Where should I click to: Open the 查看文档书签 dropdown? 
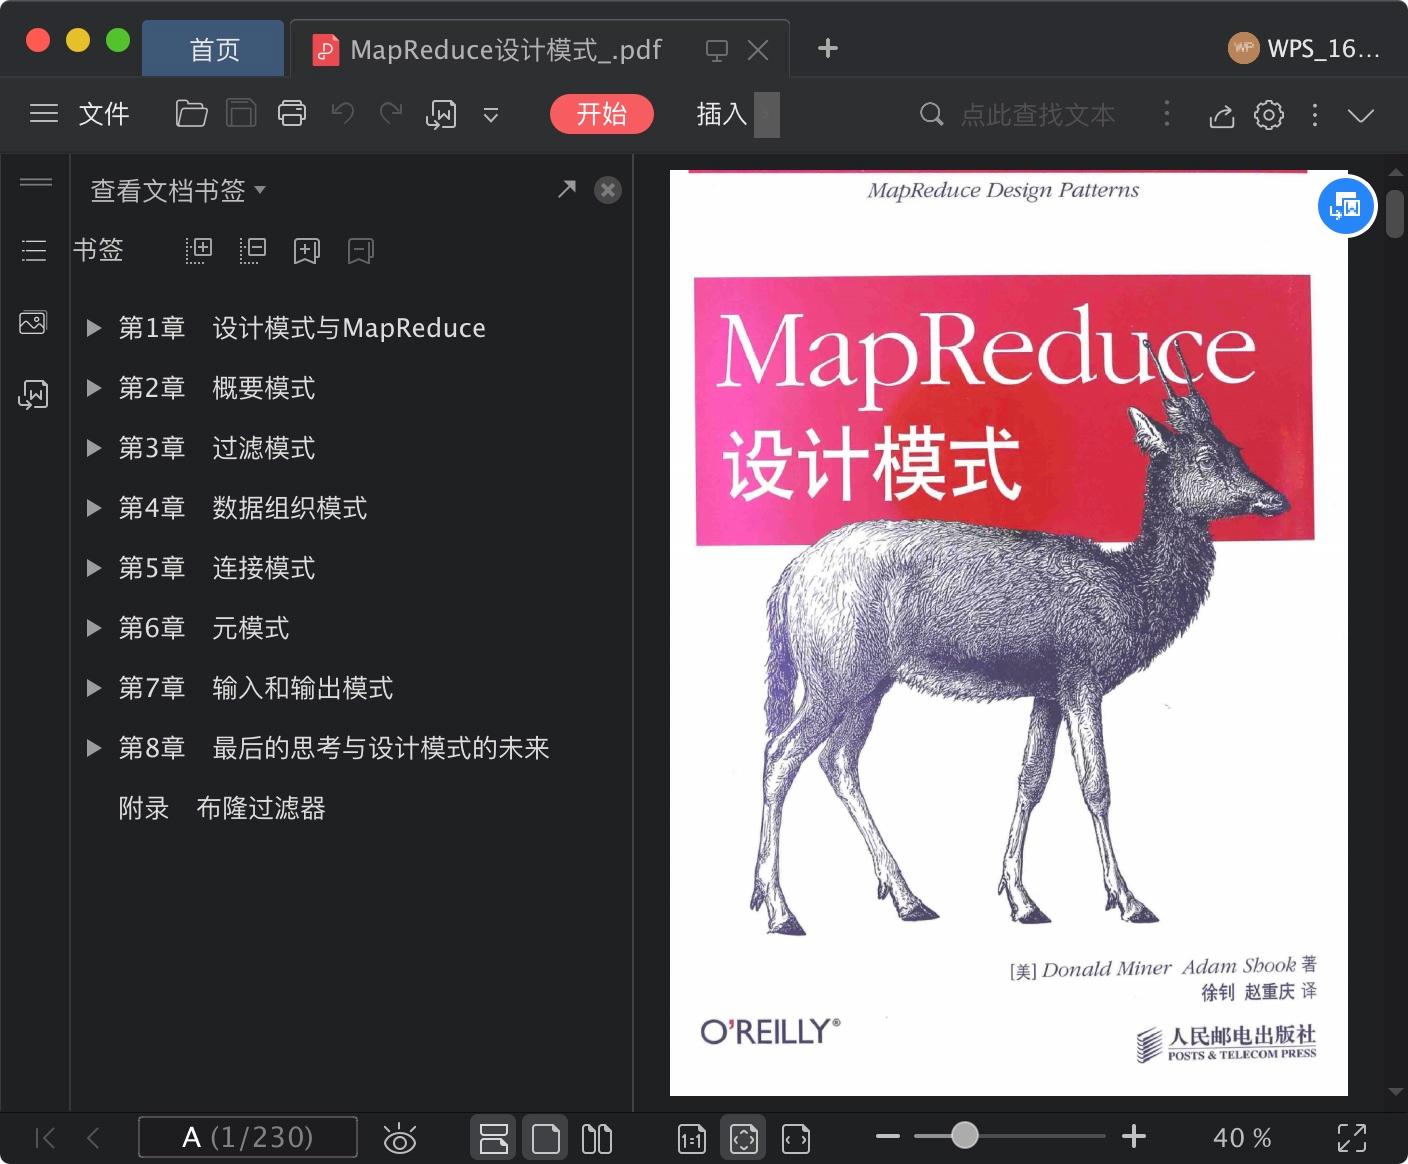click(178, 190)
